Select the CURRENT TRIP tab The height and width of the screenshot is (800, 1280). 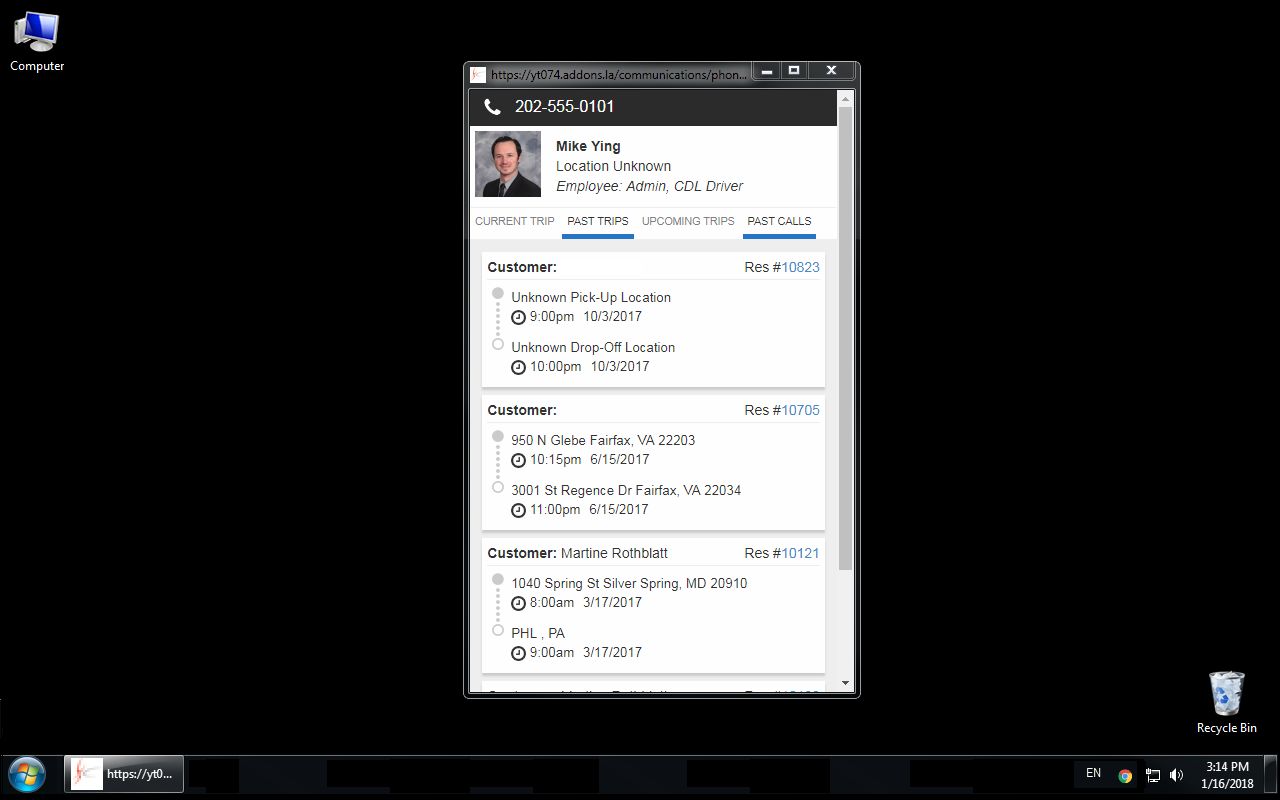point(515,221)
